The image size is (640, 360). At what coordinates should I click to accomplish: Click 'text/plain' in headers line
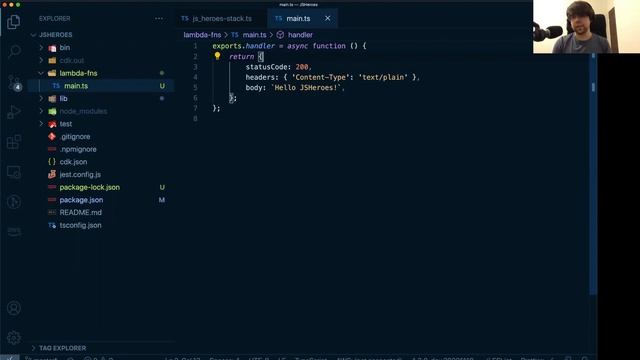(x=383, y=77)
